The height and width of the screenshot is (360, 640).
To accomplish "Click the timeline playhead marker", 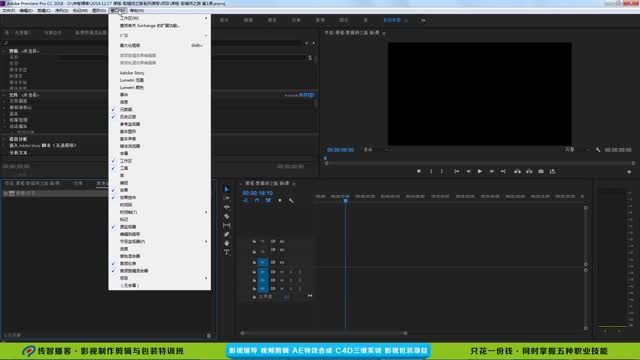I will (345, 200).
